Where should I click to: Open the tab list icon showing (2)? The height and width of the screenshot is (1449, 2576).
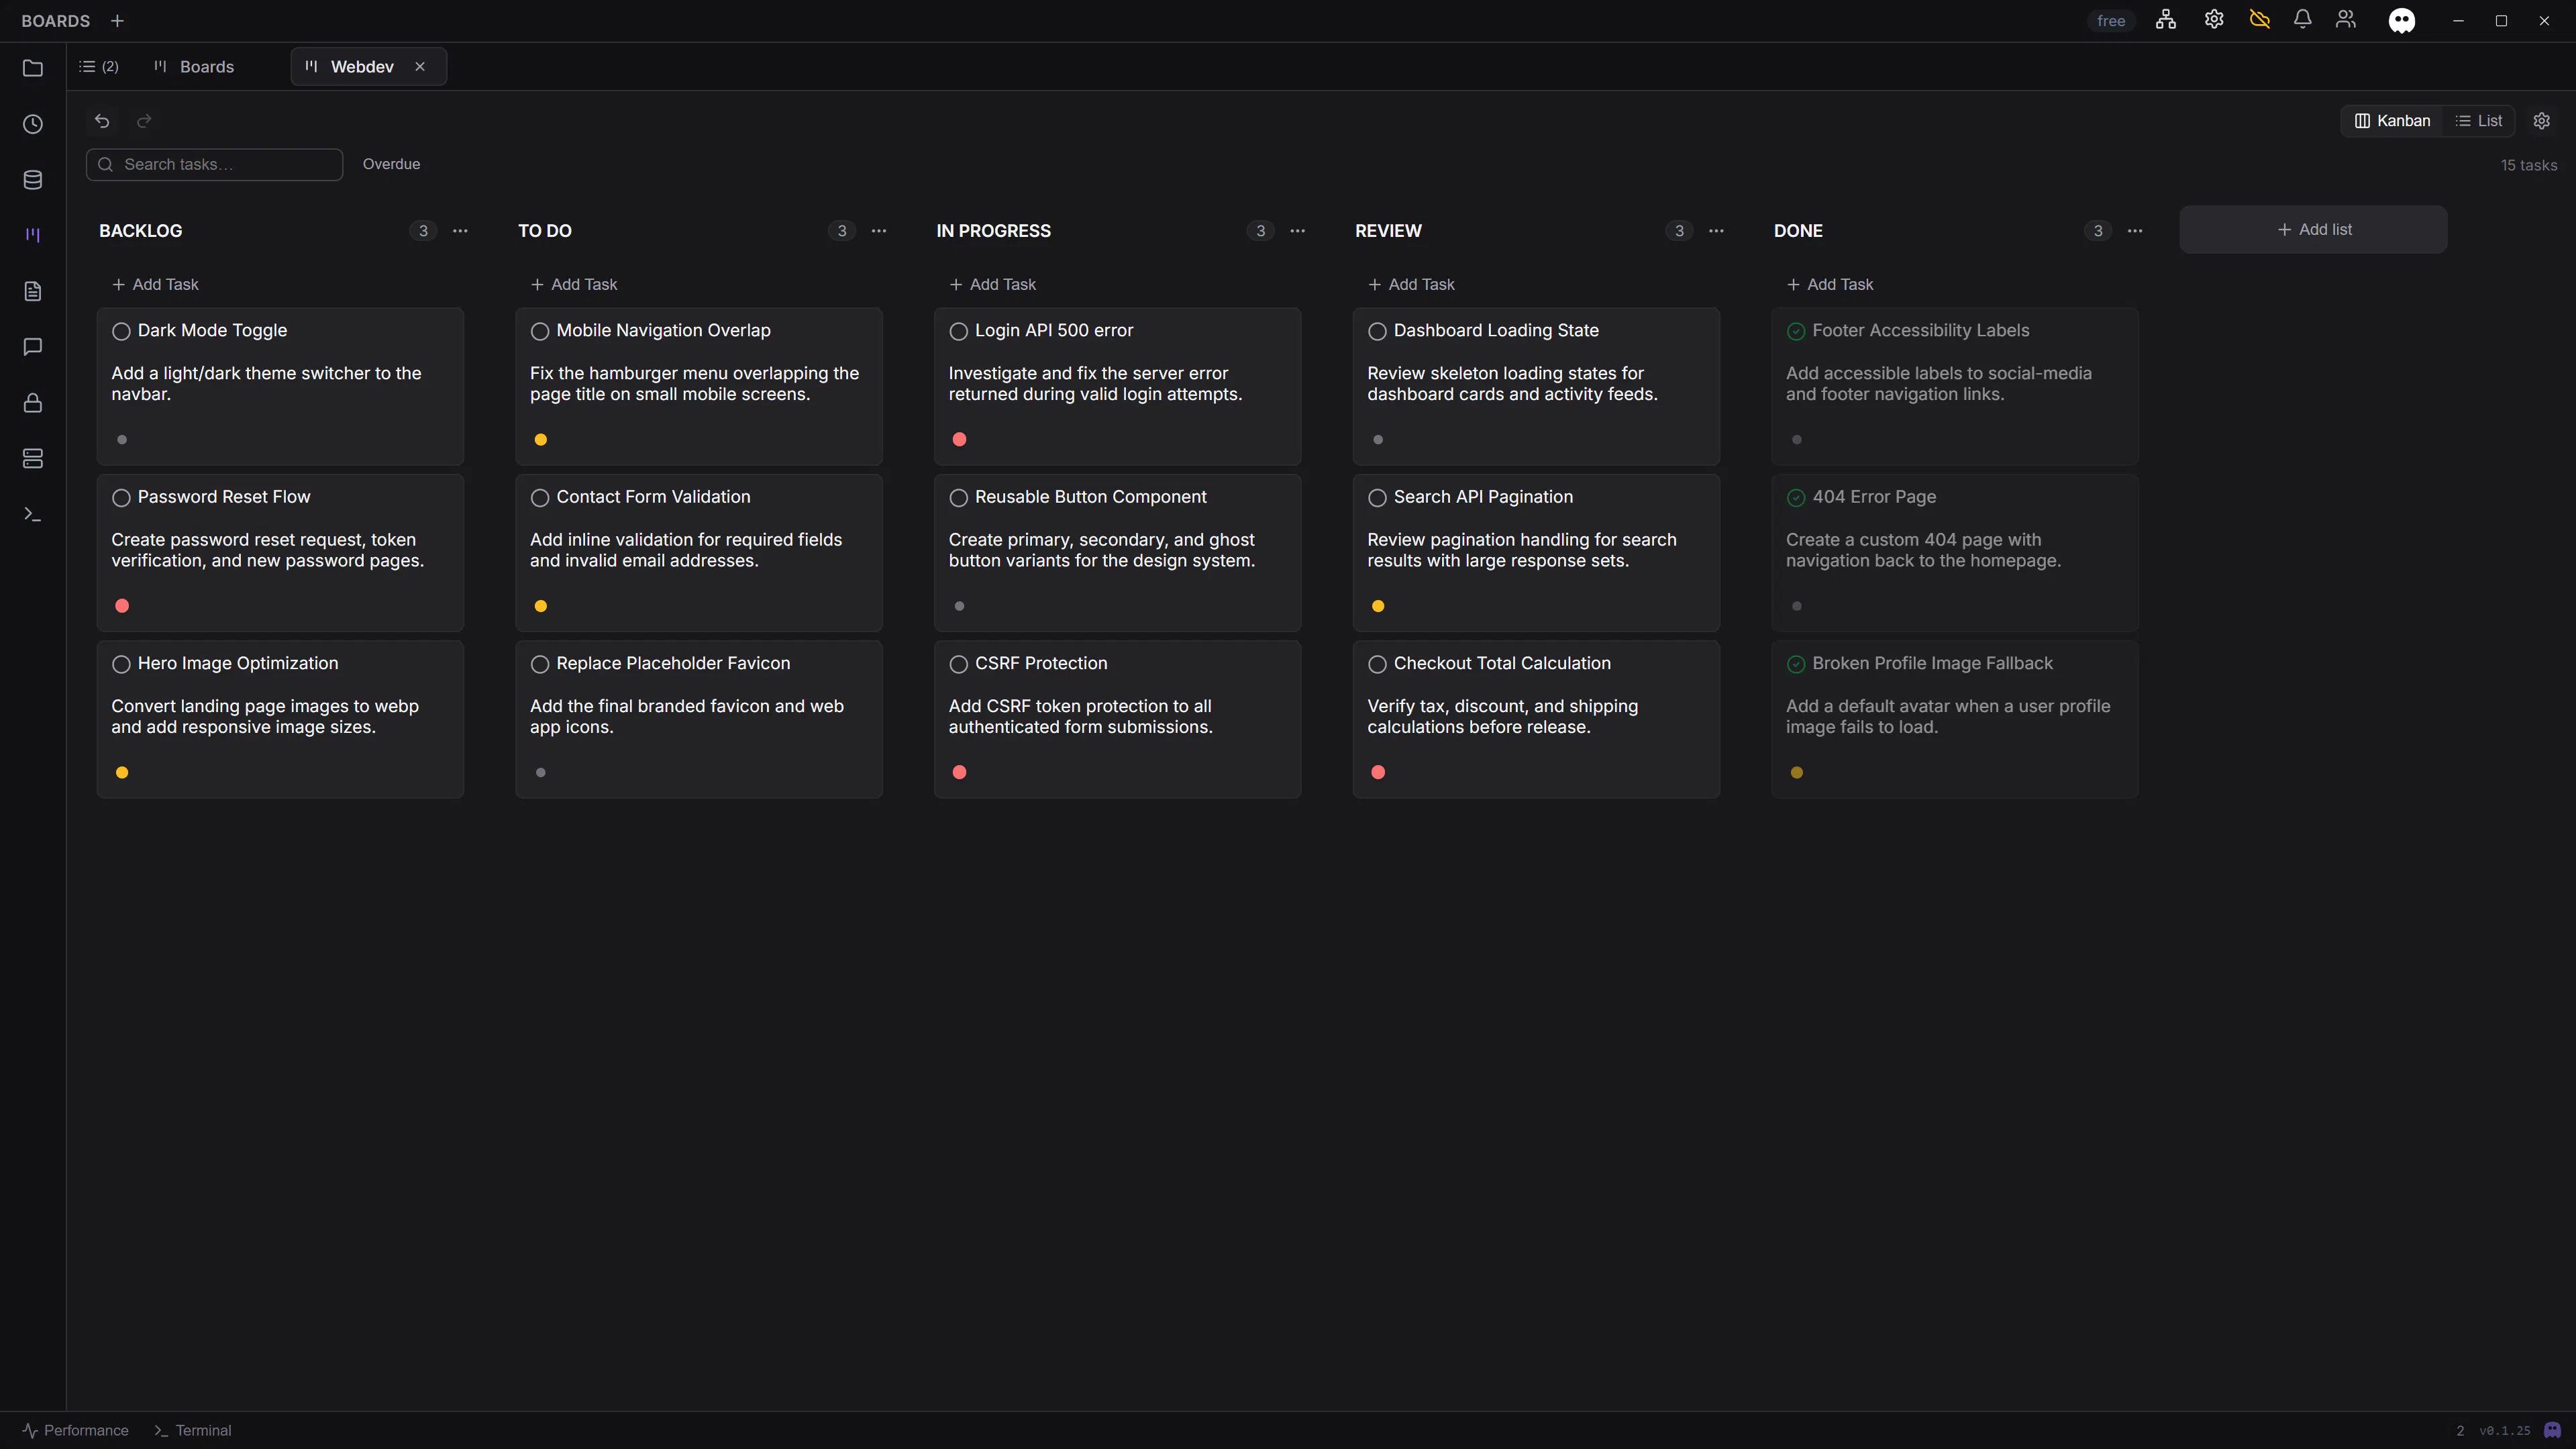tap(99, 67)
